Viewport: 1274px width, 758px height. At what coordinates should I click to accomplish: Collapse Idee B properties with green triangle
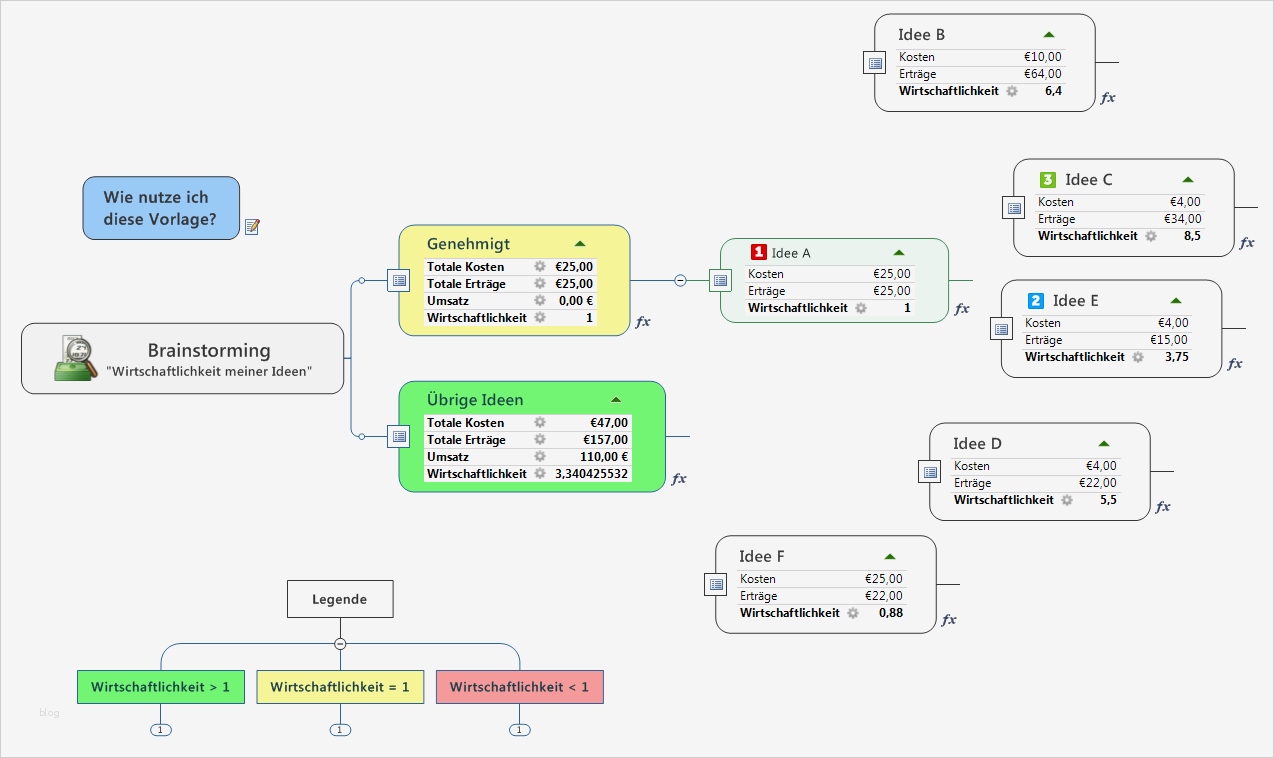pos(1049,35)
